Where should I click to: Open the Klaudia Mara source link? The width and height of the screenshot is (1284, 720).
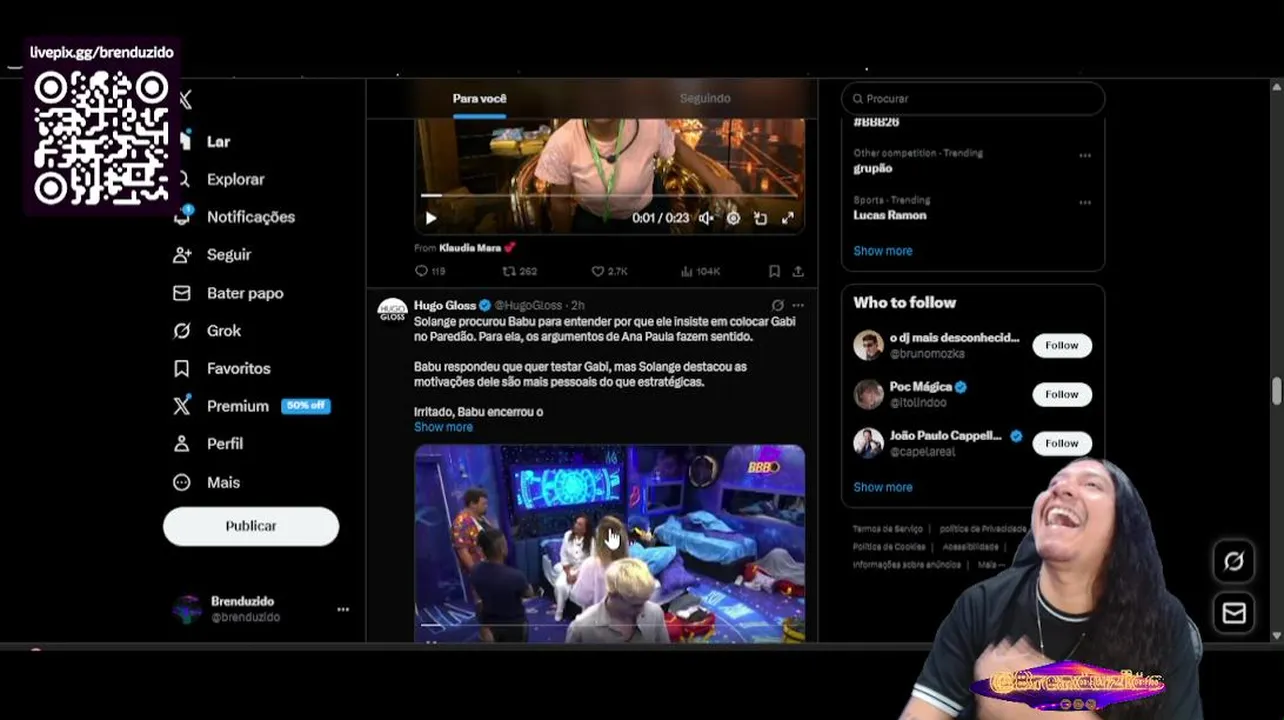click(x=470, y=248)
